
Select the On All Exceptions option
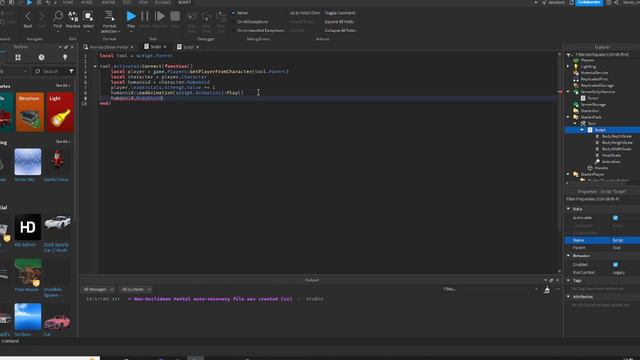coord(252,22)
